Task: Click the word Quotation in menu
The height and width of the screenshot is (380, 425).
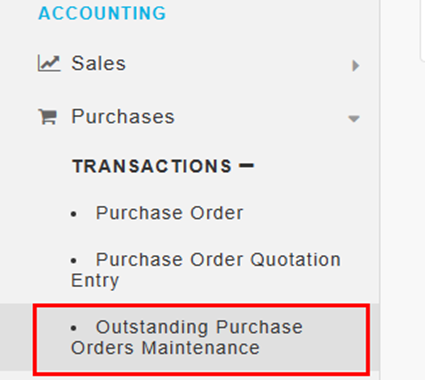Action: coord(295,260)
